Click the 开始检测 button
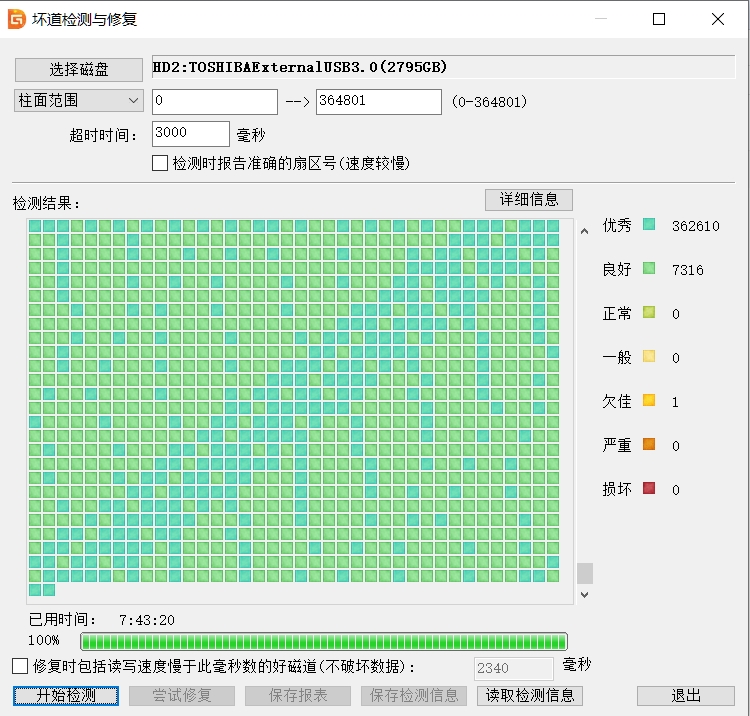This screenshot has width=750, height=716. (66, 695)
